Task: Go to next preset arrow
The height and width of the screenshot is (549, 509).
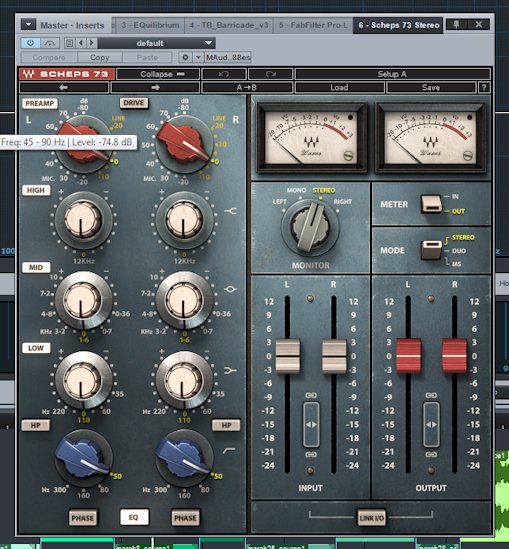Action: click(92, 43)
